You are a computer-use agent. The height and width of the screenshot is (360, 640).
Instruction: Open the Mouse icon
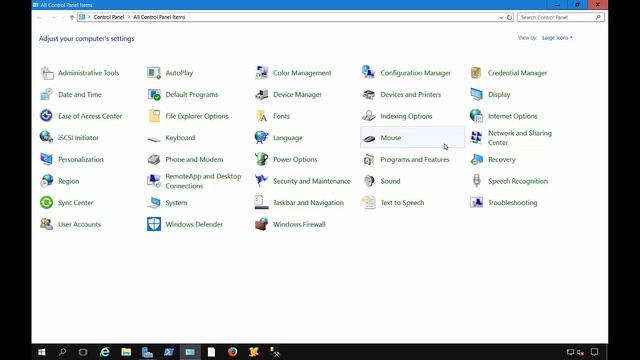[369, 139]
